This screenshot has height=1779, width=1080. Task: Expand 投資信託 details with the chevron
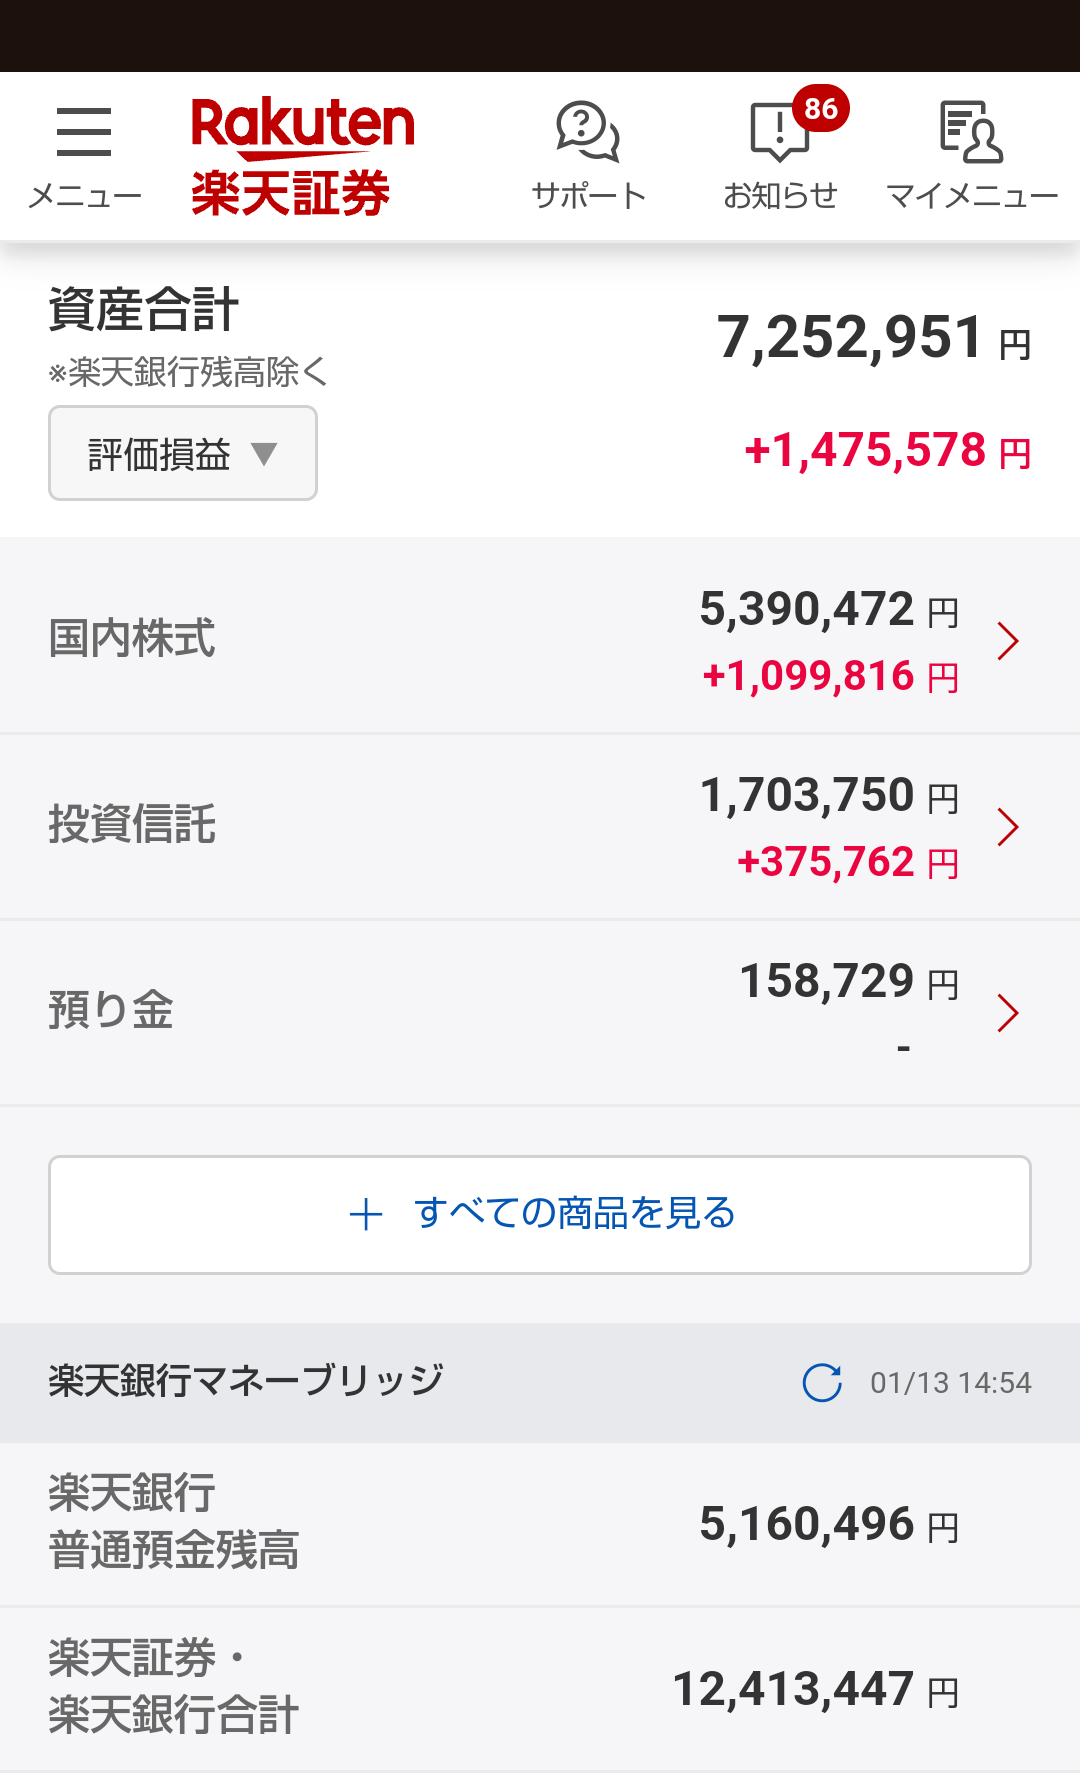pos(1008,827)
